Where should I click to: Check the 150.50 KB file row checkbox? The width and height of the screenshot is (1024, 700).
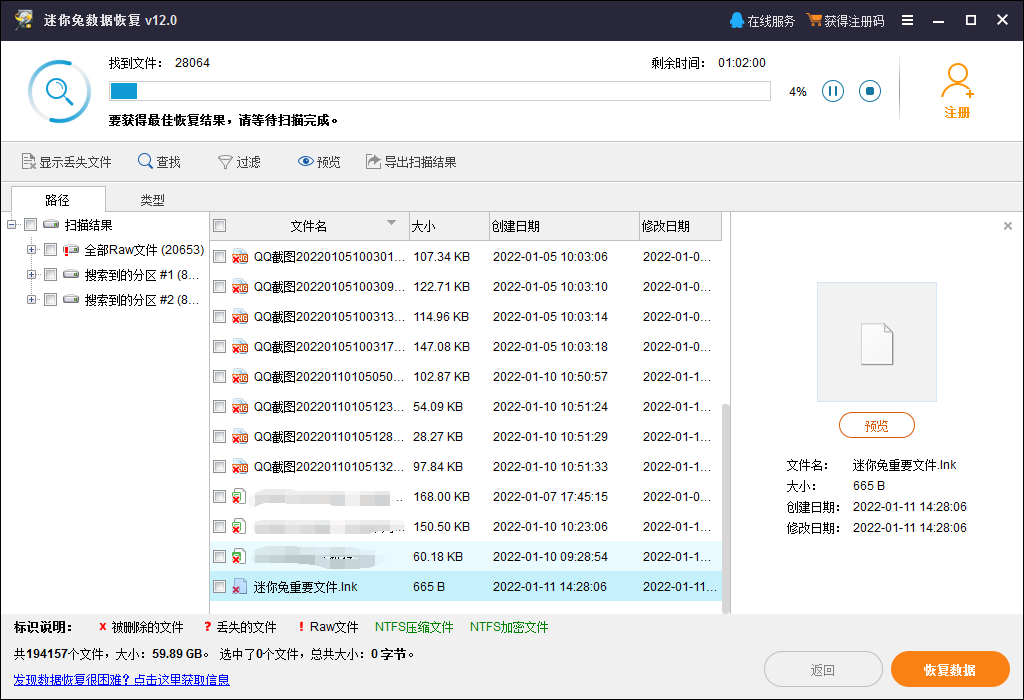pos(219,526)
